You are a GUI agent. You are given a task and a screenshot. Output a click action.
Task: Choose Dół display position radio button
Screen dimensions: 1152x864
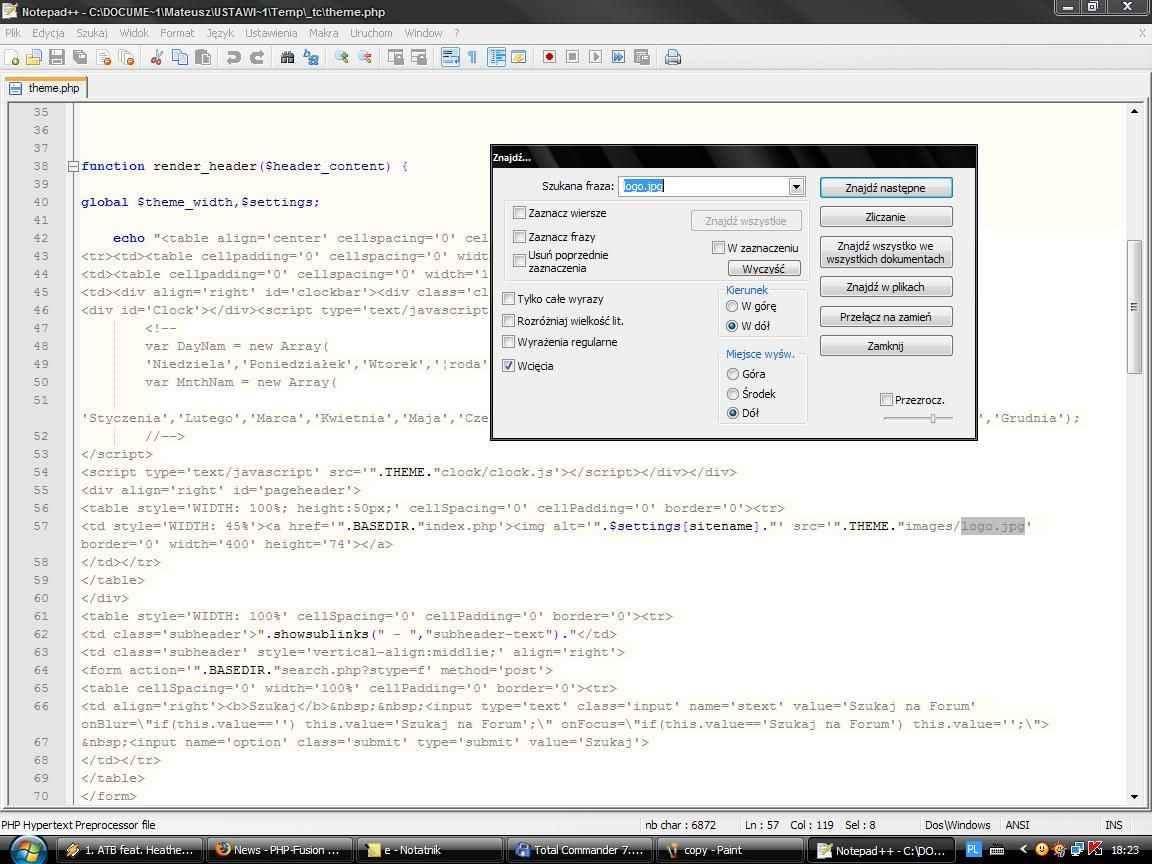tap(732, 413)
